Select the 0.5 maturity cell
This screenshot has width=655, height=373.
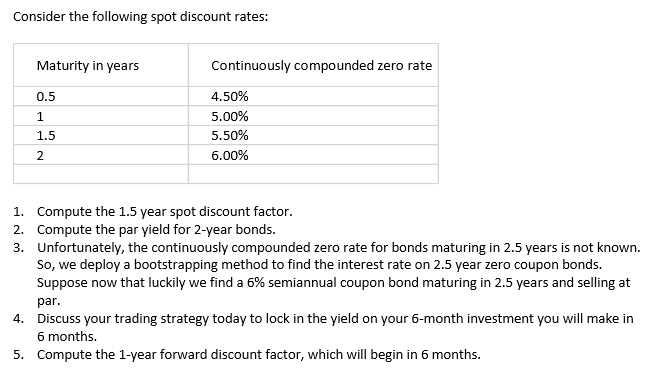tap(101, 96)
